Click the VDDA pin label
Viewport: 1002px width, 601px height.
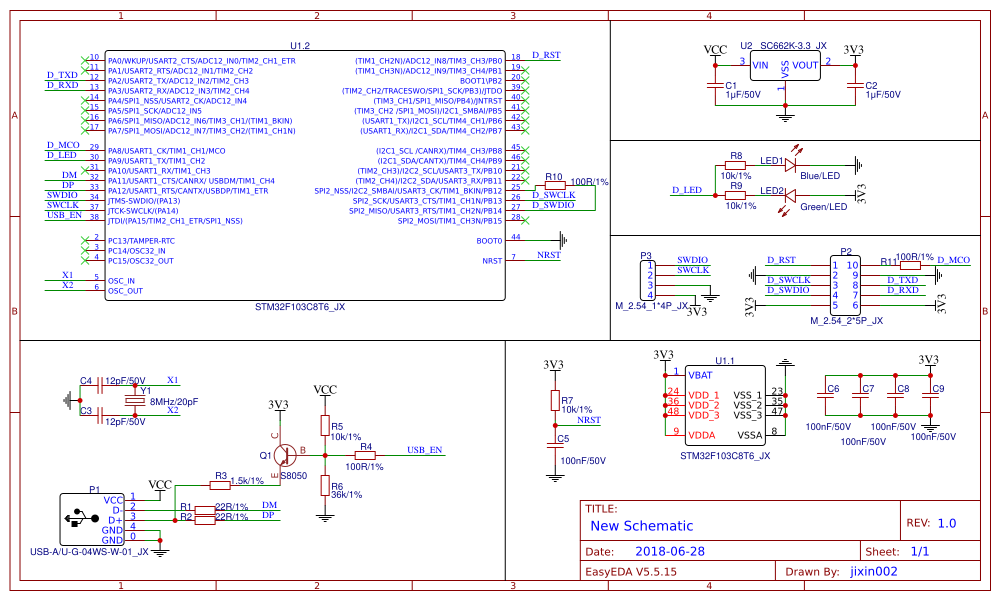702,435
